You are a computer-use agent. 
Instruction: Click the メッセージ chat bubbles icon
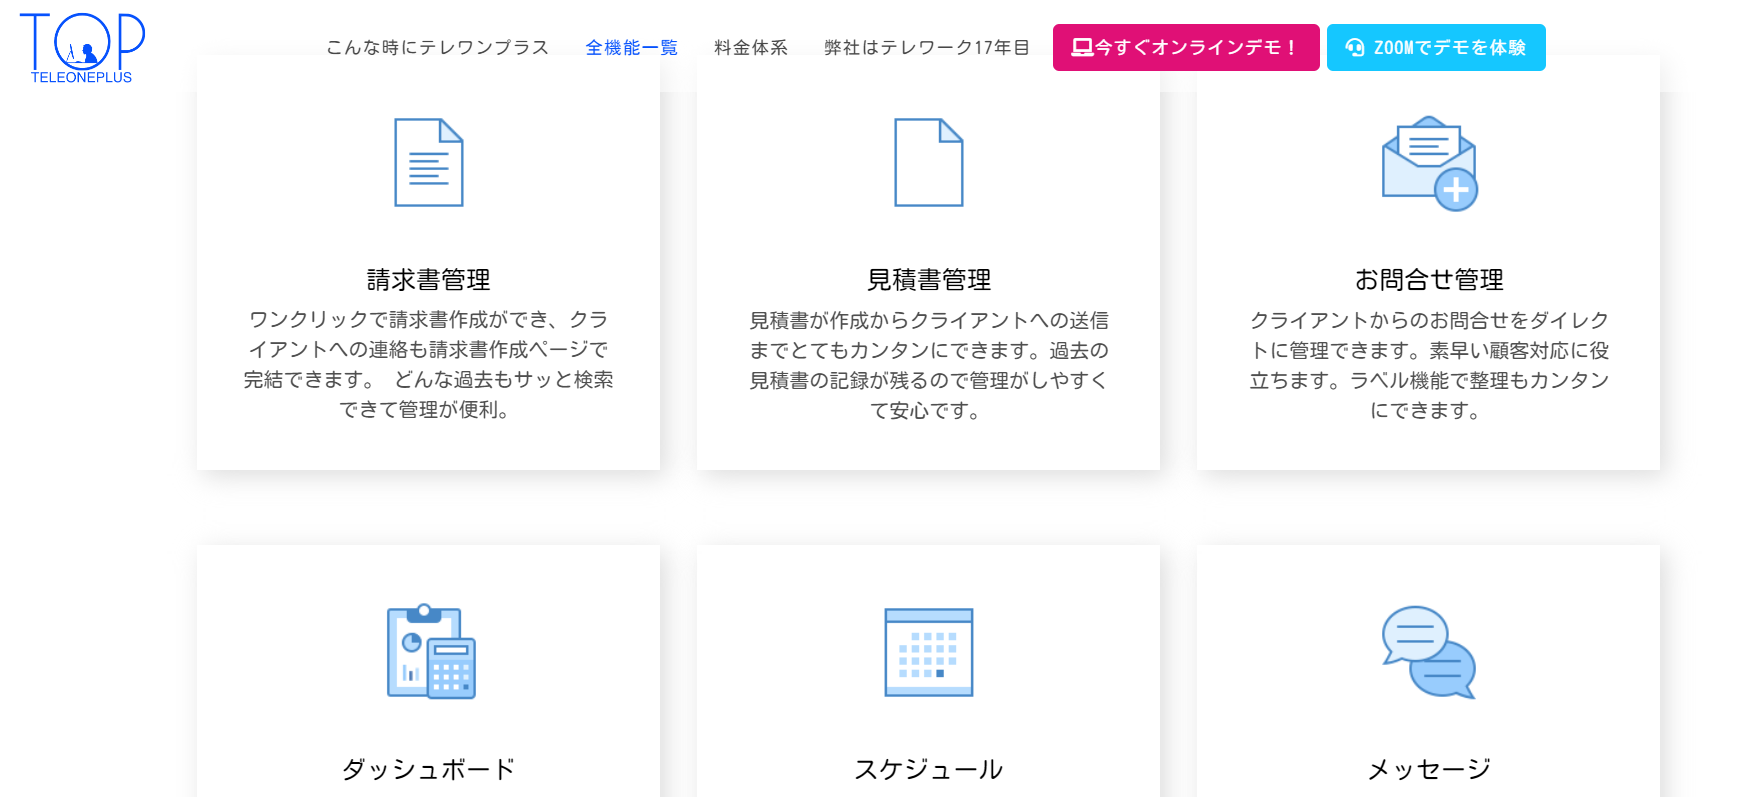tap(1429, 652)
